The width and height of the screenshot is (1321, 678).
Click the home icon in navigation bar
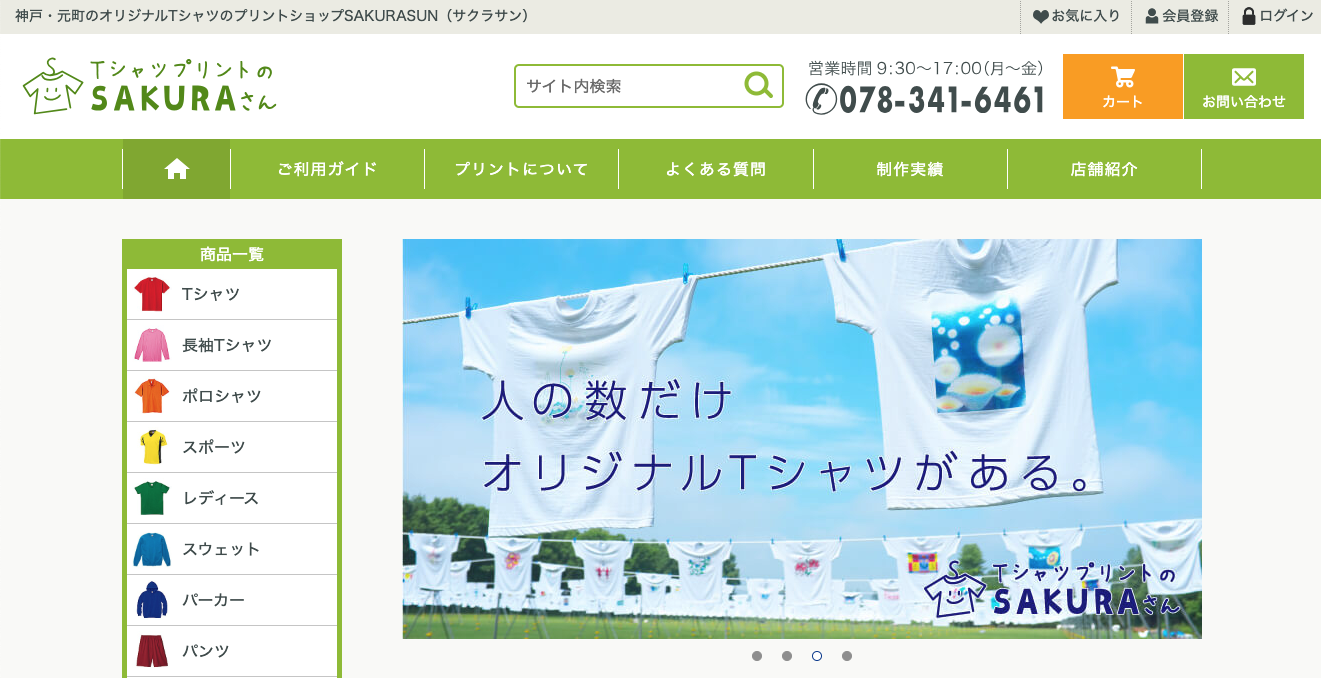coord(177,169)
